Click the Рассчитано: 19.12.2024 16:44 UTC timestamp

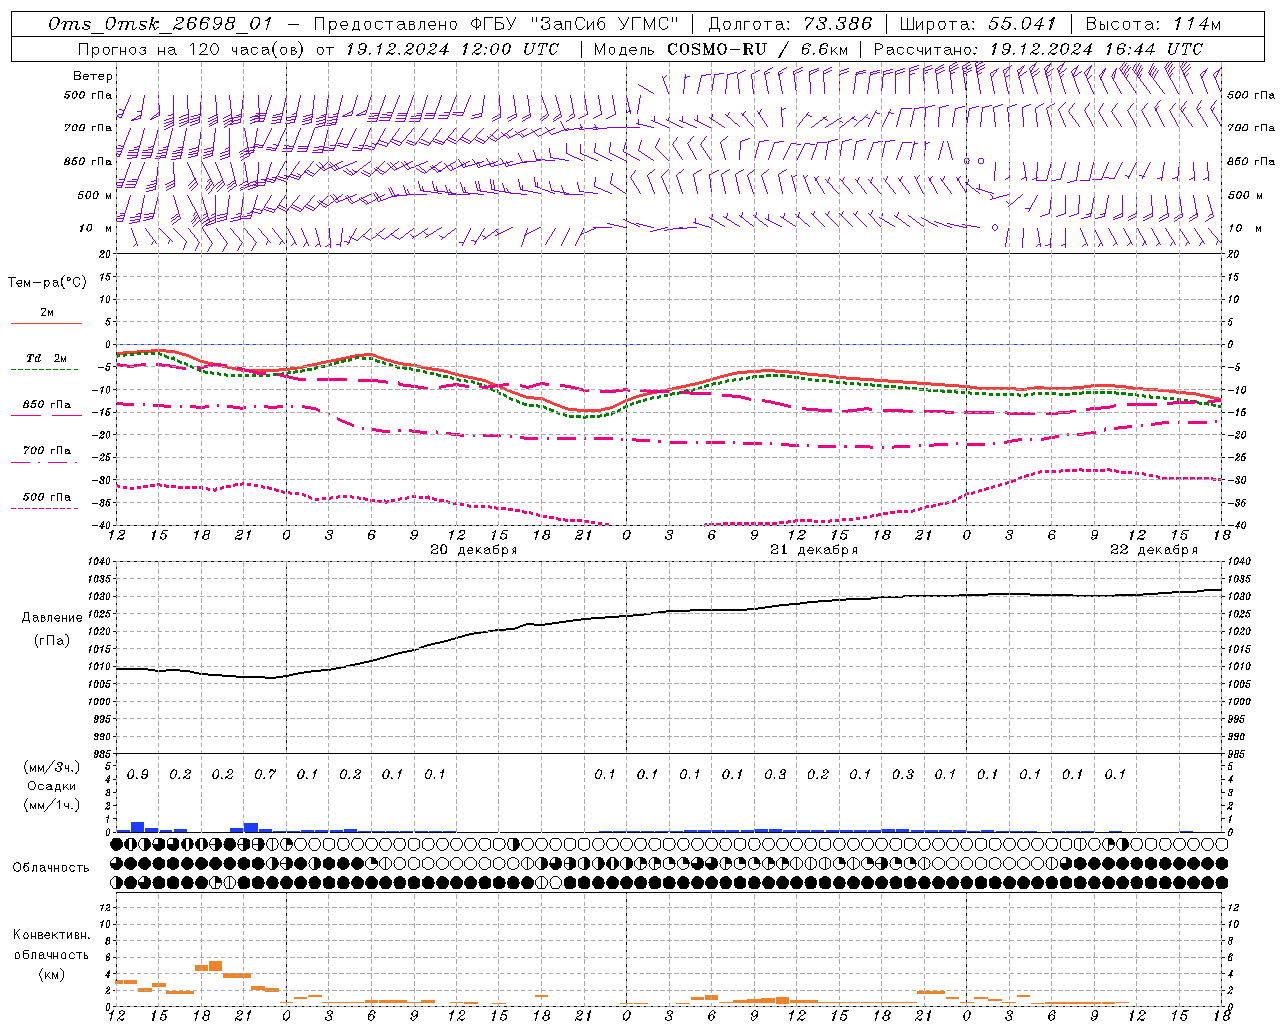click(x=1038, y=49)
